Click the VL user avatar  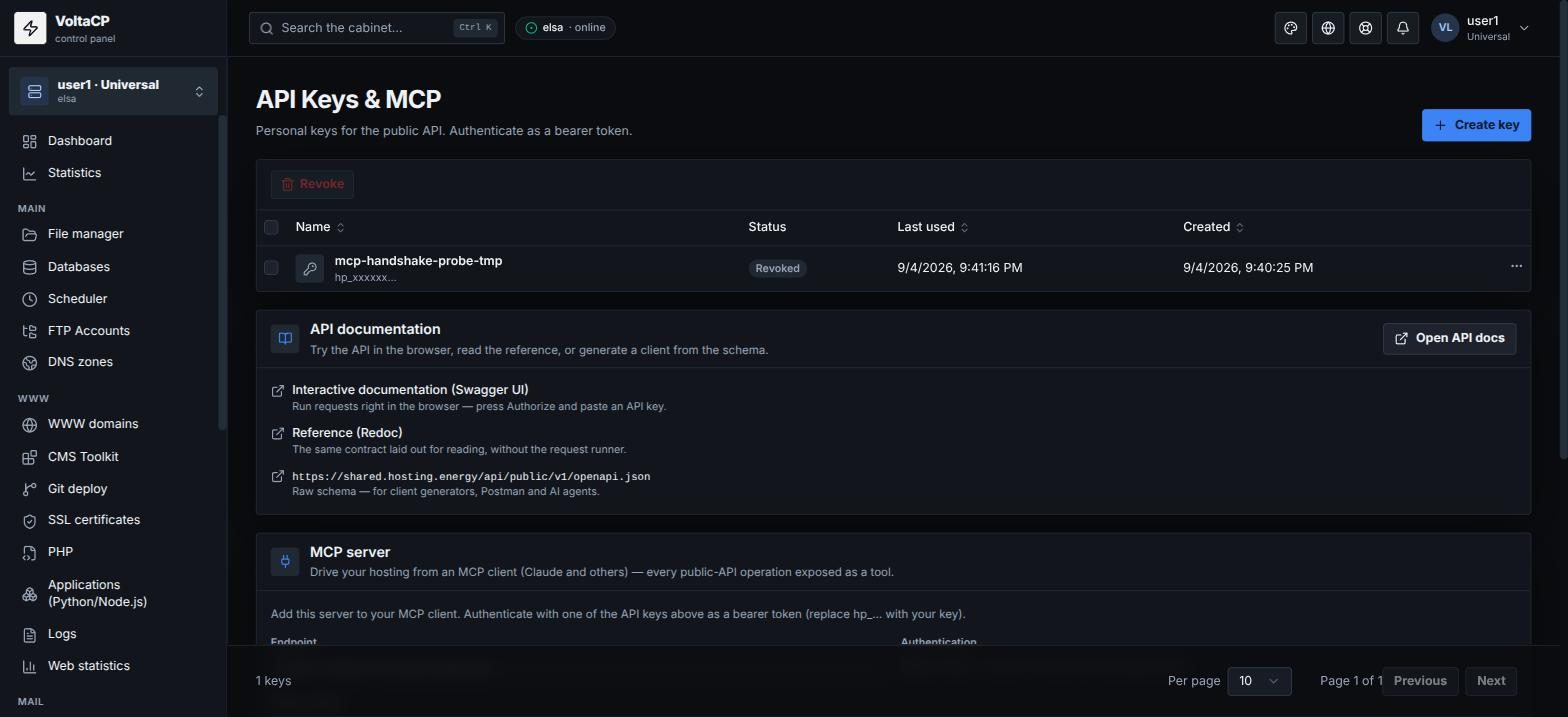click(1445, 28)
